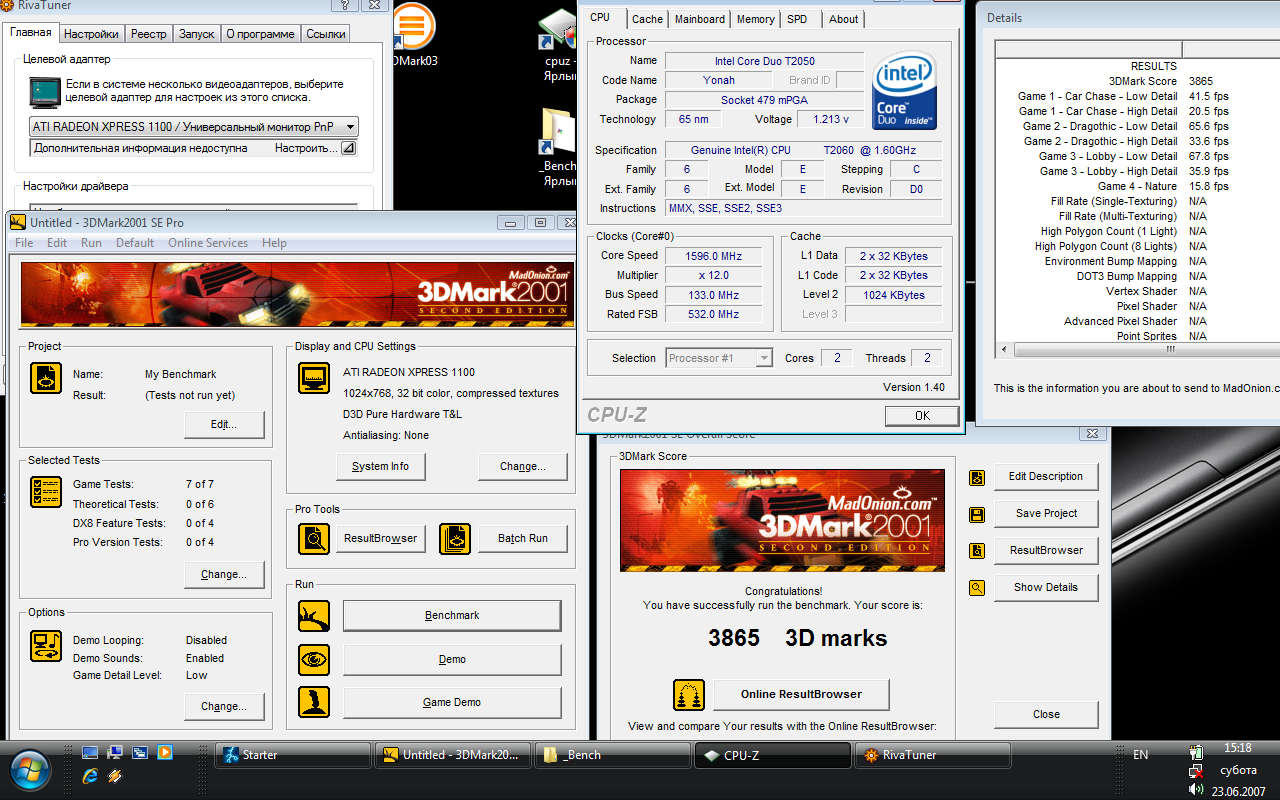Click the Show Details magnifier icon
The image size is (1280, 800).
977,588
